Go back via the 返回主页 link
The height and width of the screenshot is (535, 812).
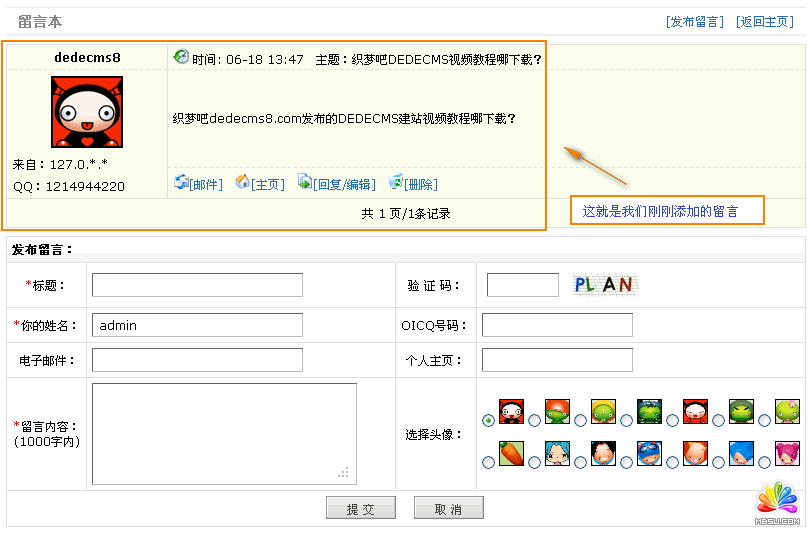[765, 22]
